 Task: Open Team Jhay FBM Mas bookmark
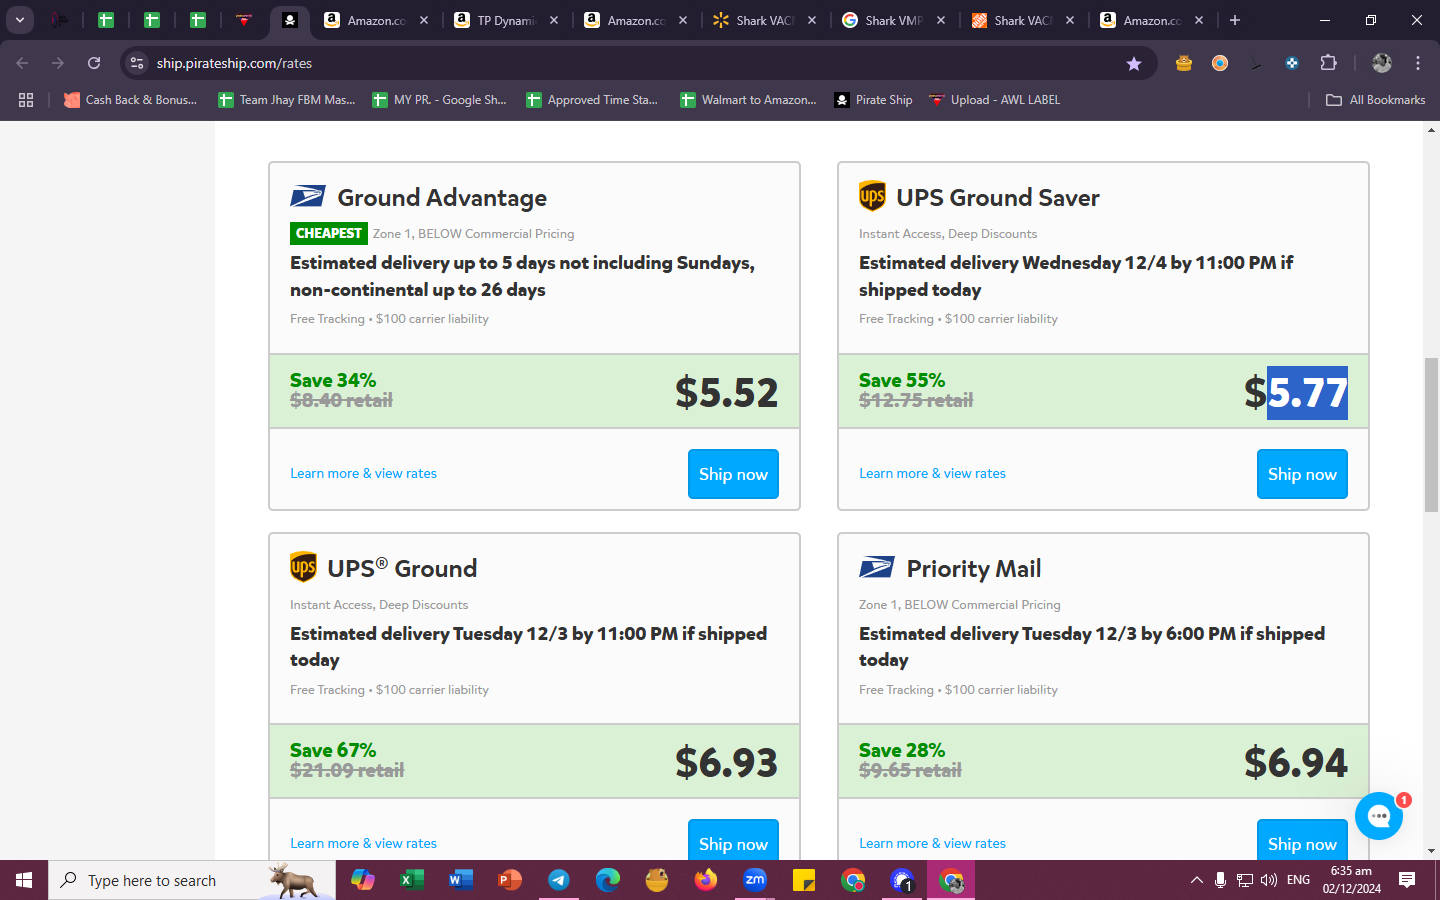[x=287, y=100]
